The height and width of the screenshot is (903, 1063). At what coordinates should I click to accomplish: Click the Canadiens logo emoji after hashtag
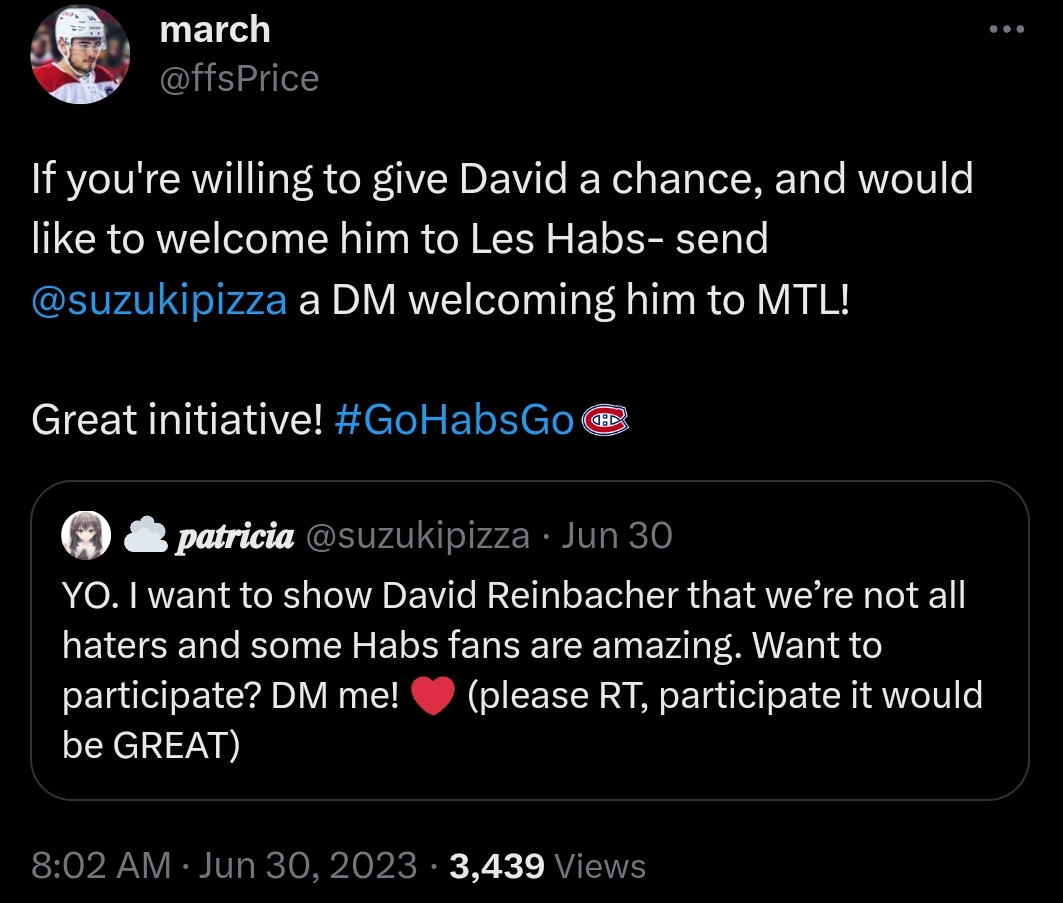[x=604, y=422]
